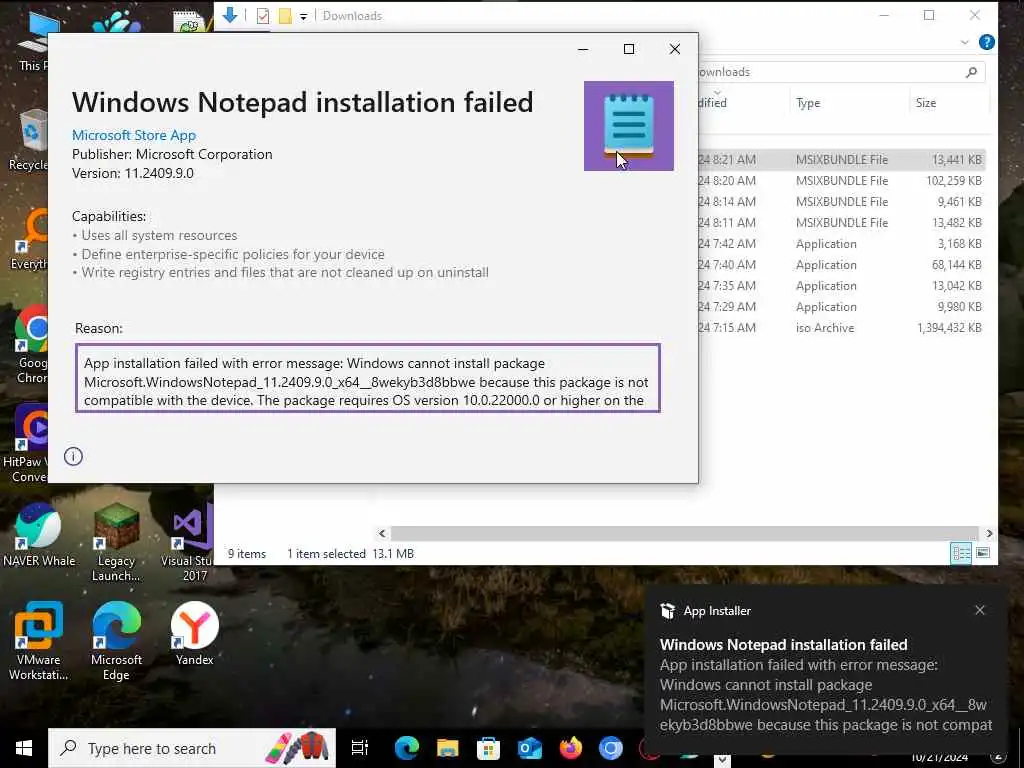Open the blue circular browser icon on the taskbar

click(611, 748)
